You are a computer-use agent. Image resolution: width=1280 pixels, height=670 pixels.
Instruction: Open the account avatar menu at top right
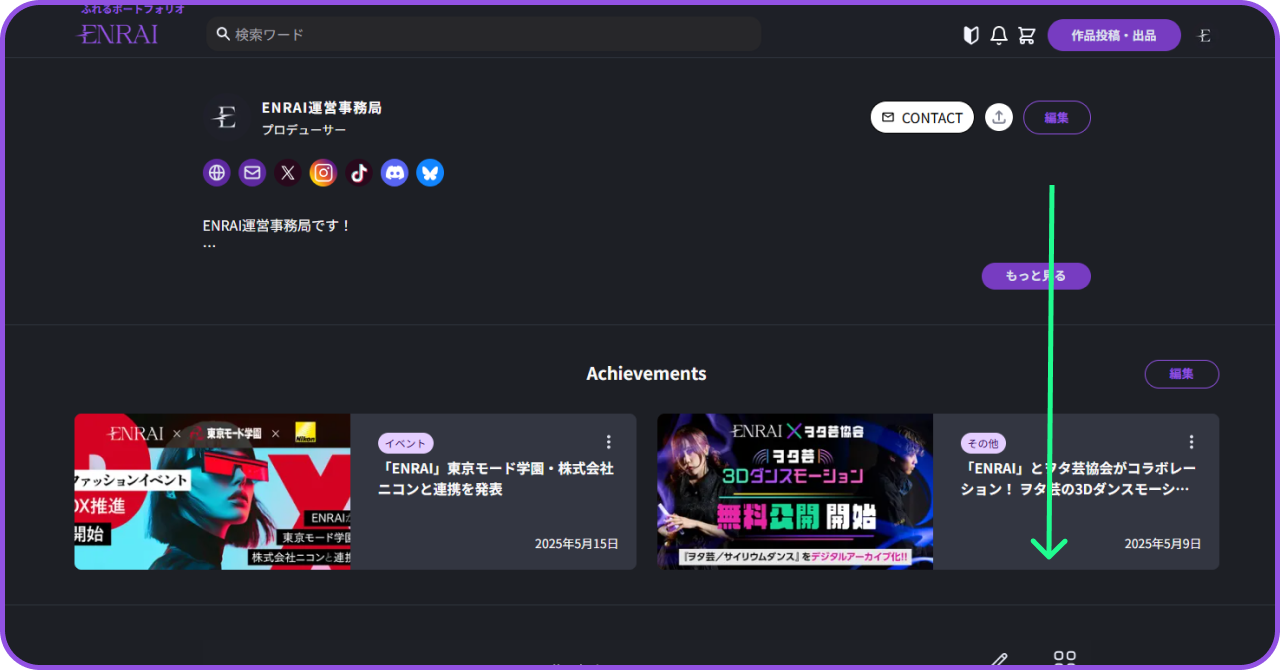(1204, 36)
